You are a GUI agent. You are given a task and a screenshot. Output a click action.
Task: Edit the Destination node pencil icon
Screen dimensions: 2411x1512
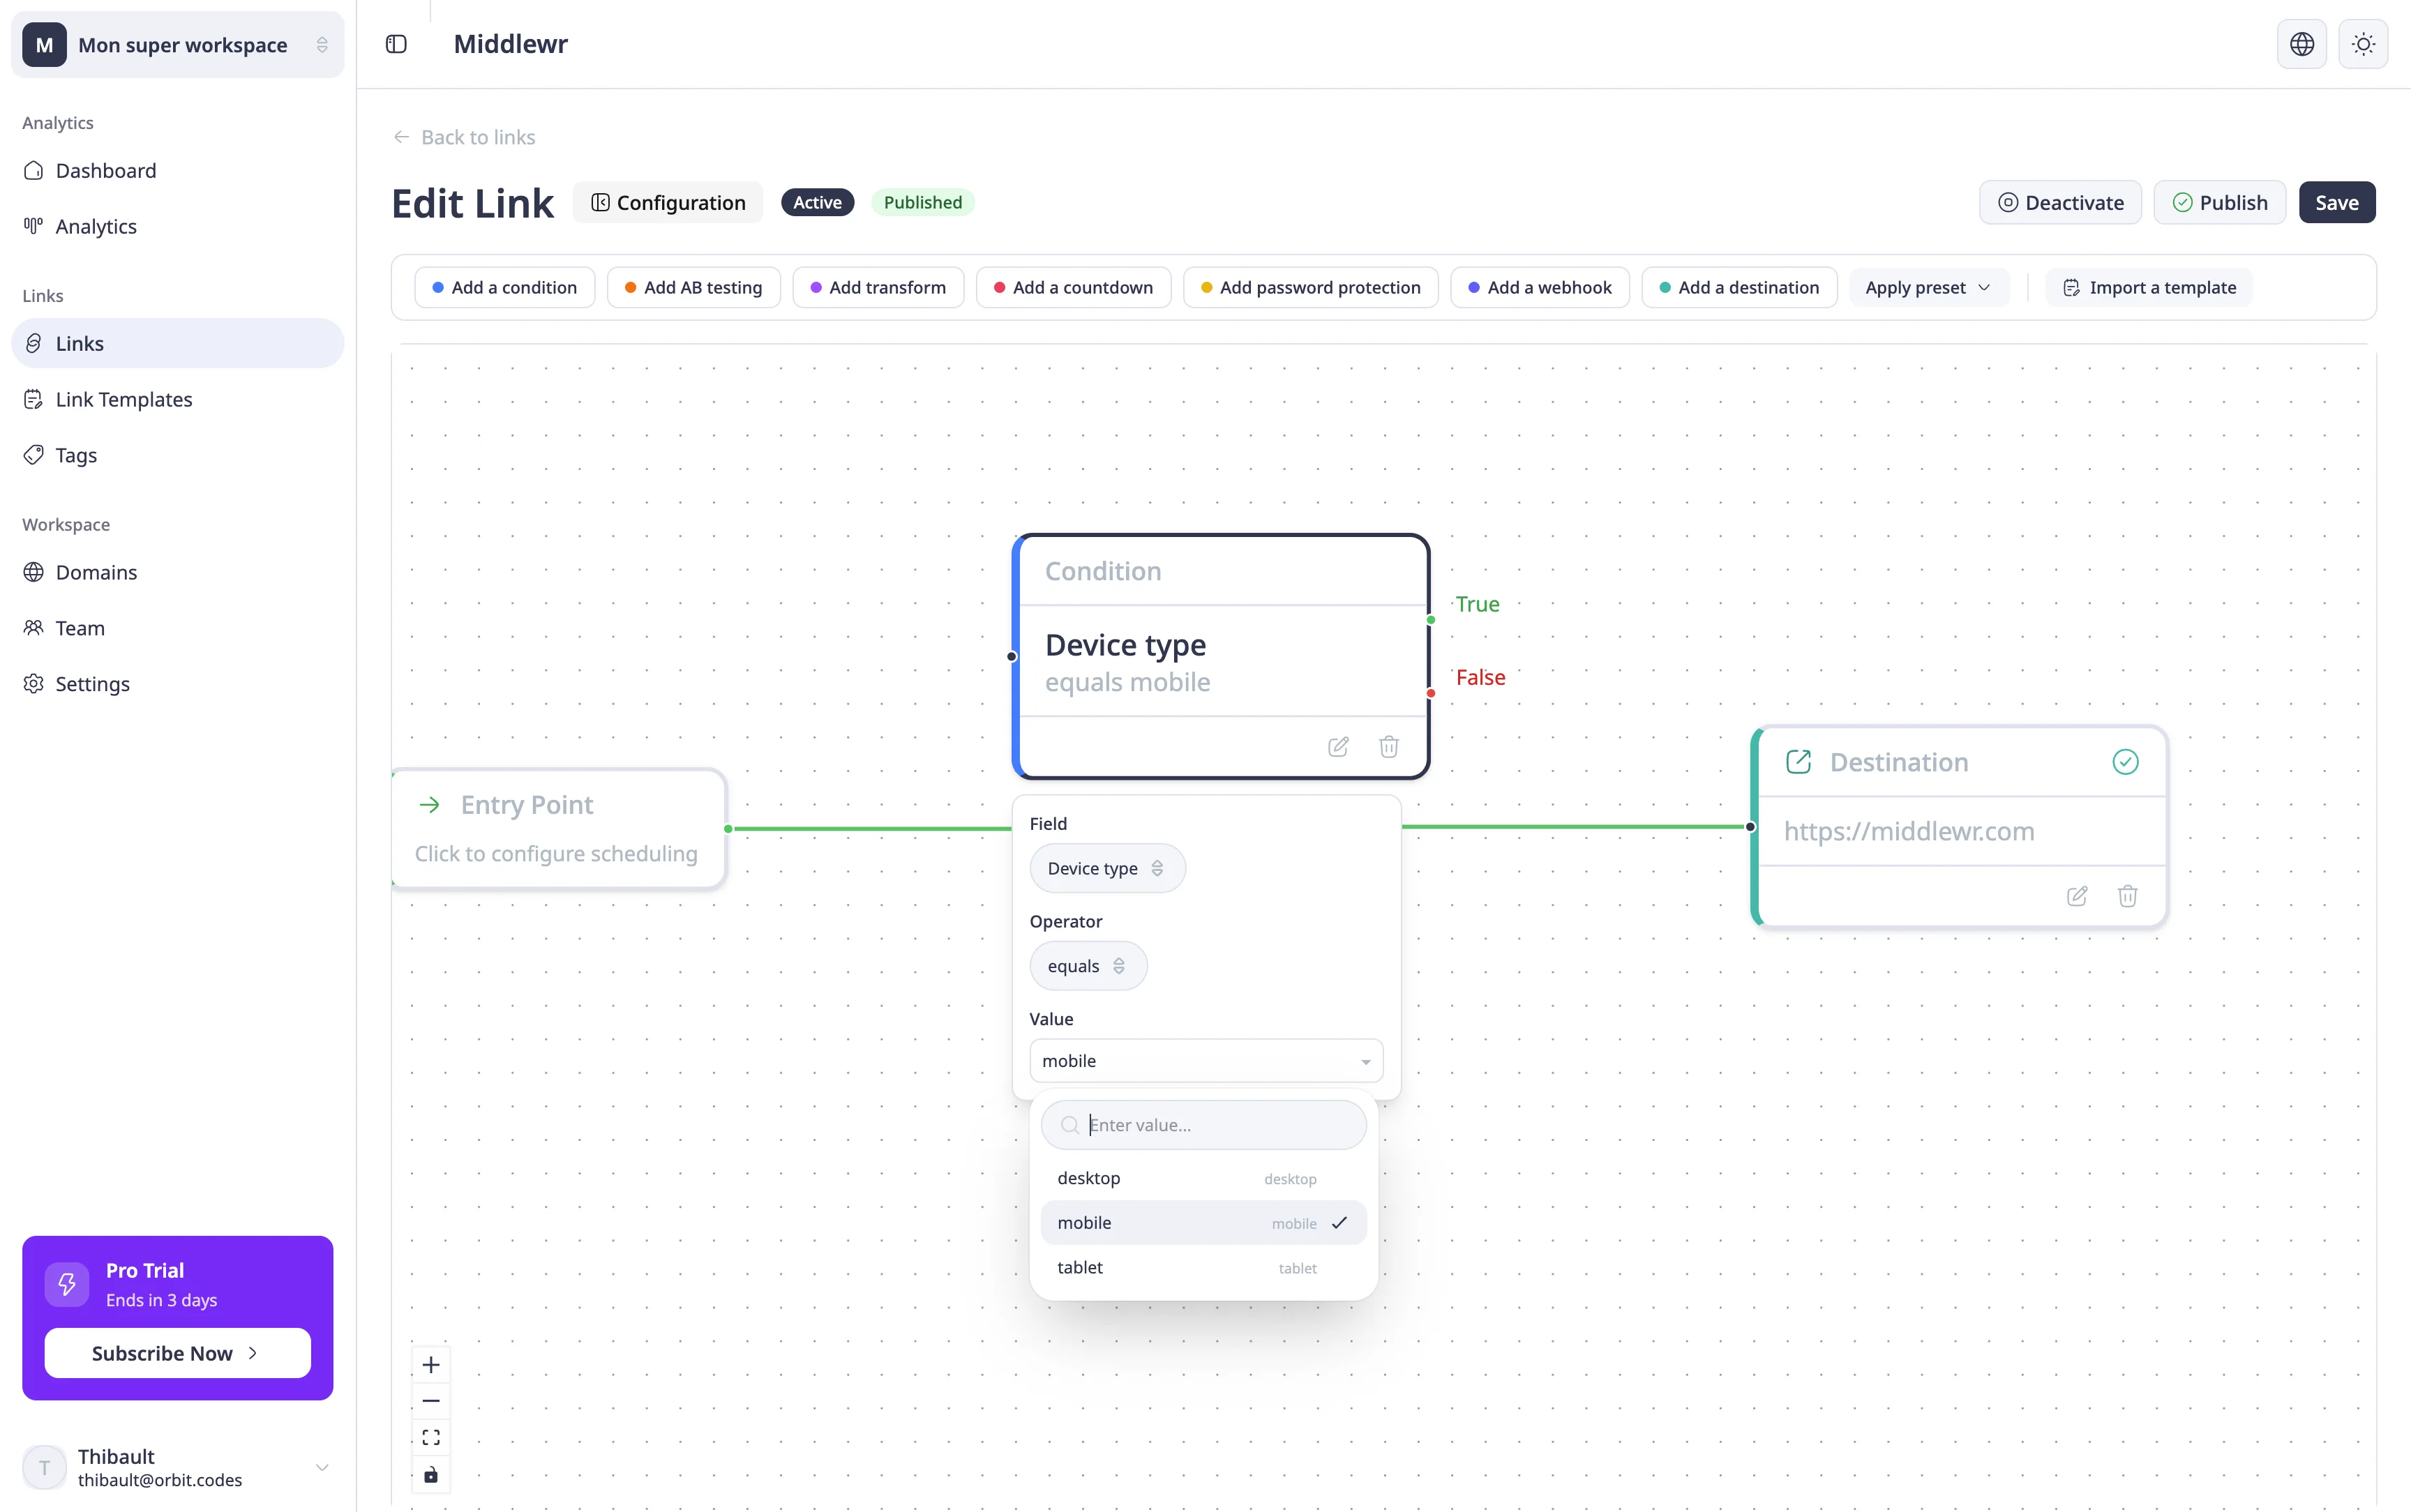[2077, 896]
